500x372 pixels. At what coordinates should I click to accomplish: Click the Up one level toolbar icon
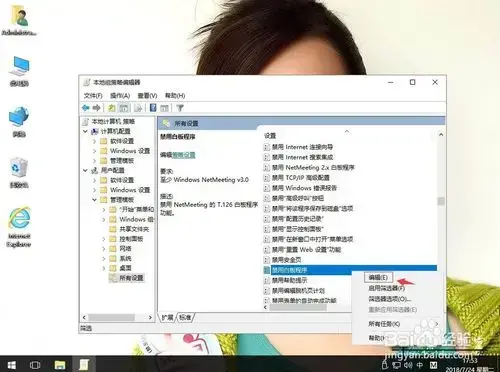click(112, 108)
